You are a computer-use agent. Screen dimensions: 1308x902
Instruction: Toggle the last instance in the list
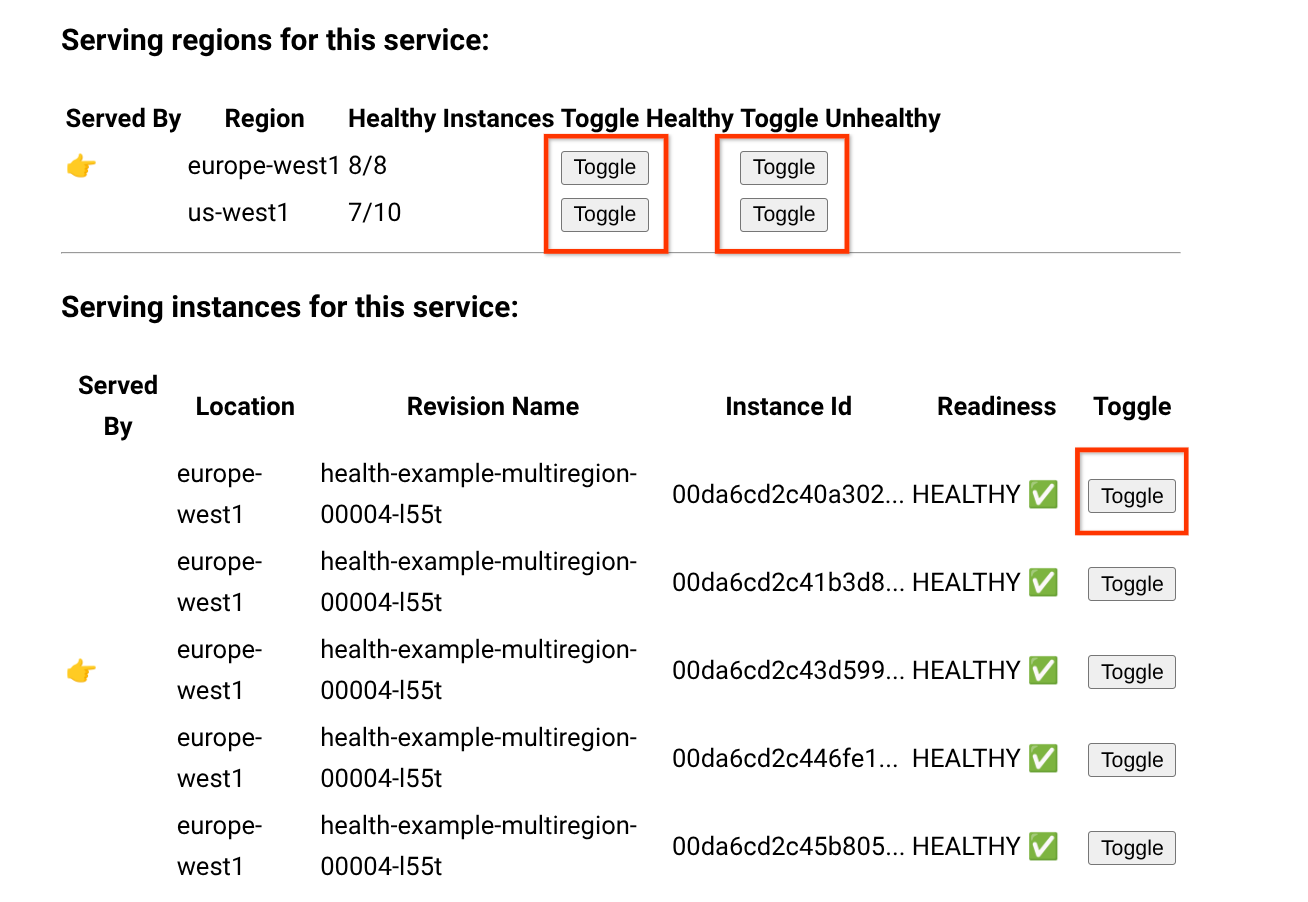[1131, 847]
